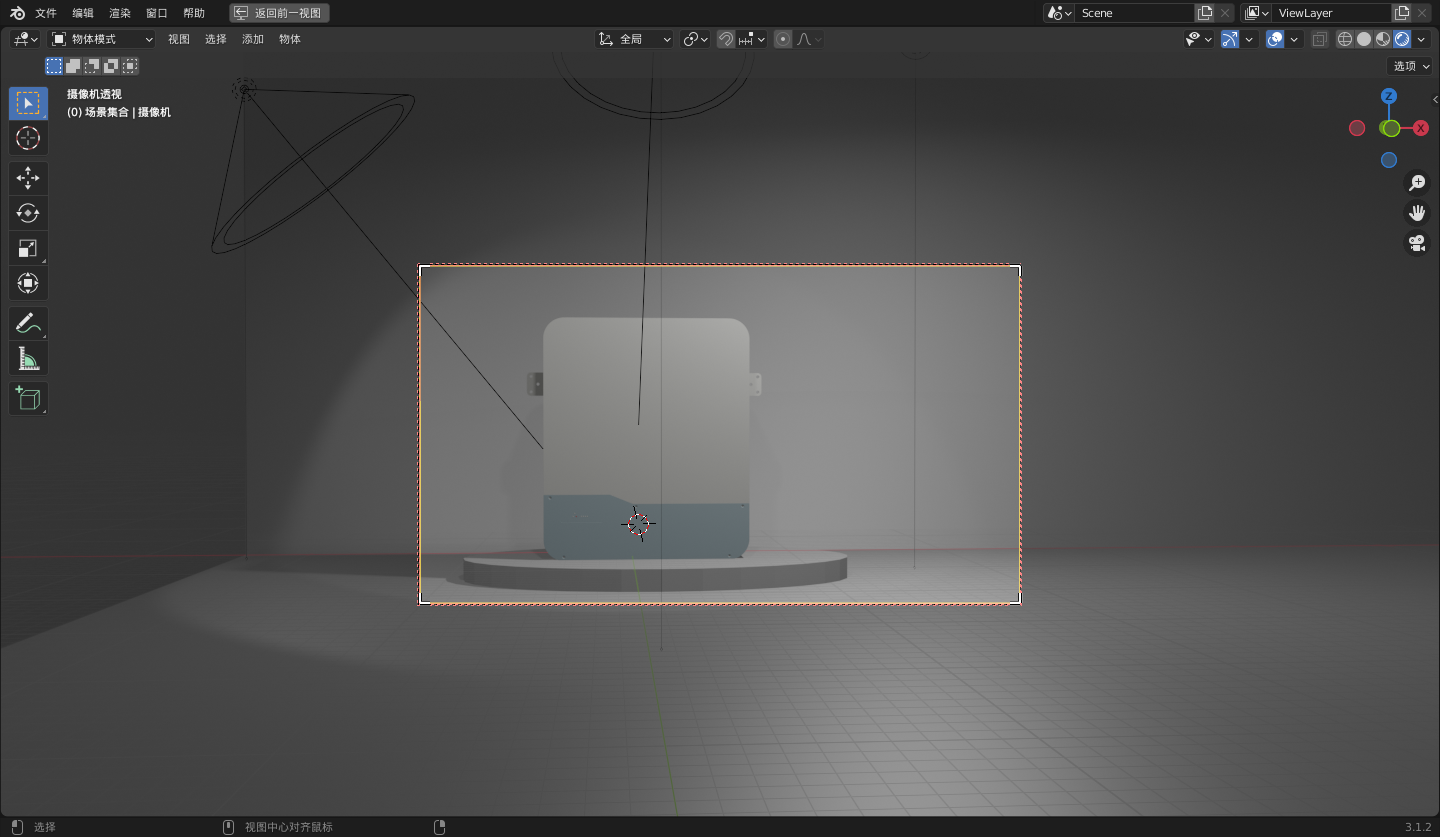Click the sidebar expand arrow
Image resolution: width=1440 pixels, height=837 pixels.
(x=1435, y=99)
